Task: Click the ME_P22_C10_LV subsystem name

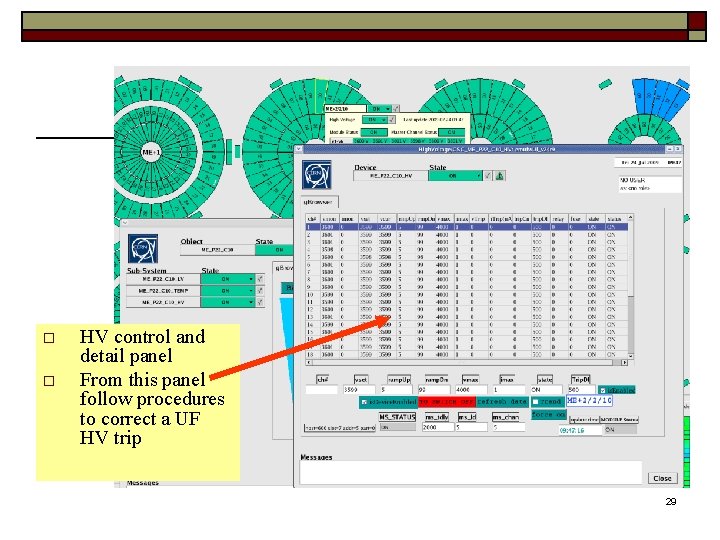Action: pyautogui.click(x=163, y=279)
